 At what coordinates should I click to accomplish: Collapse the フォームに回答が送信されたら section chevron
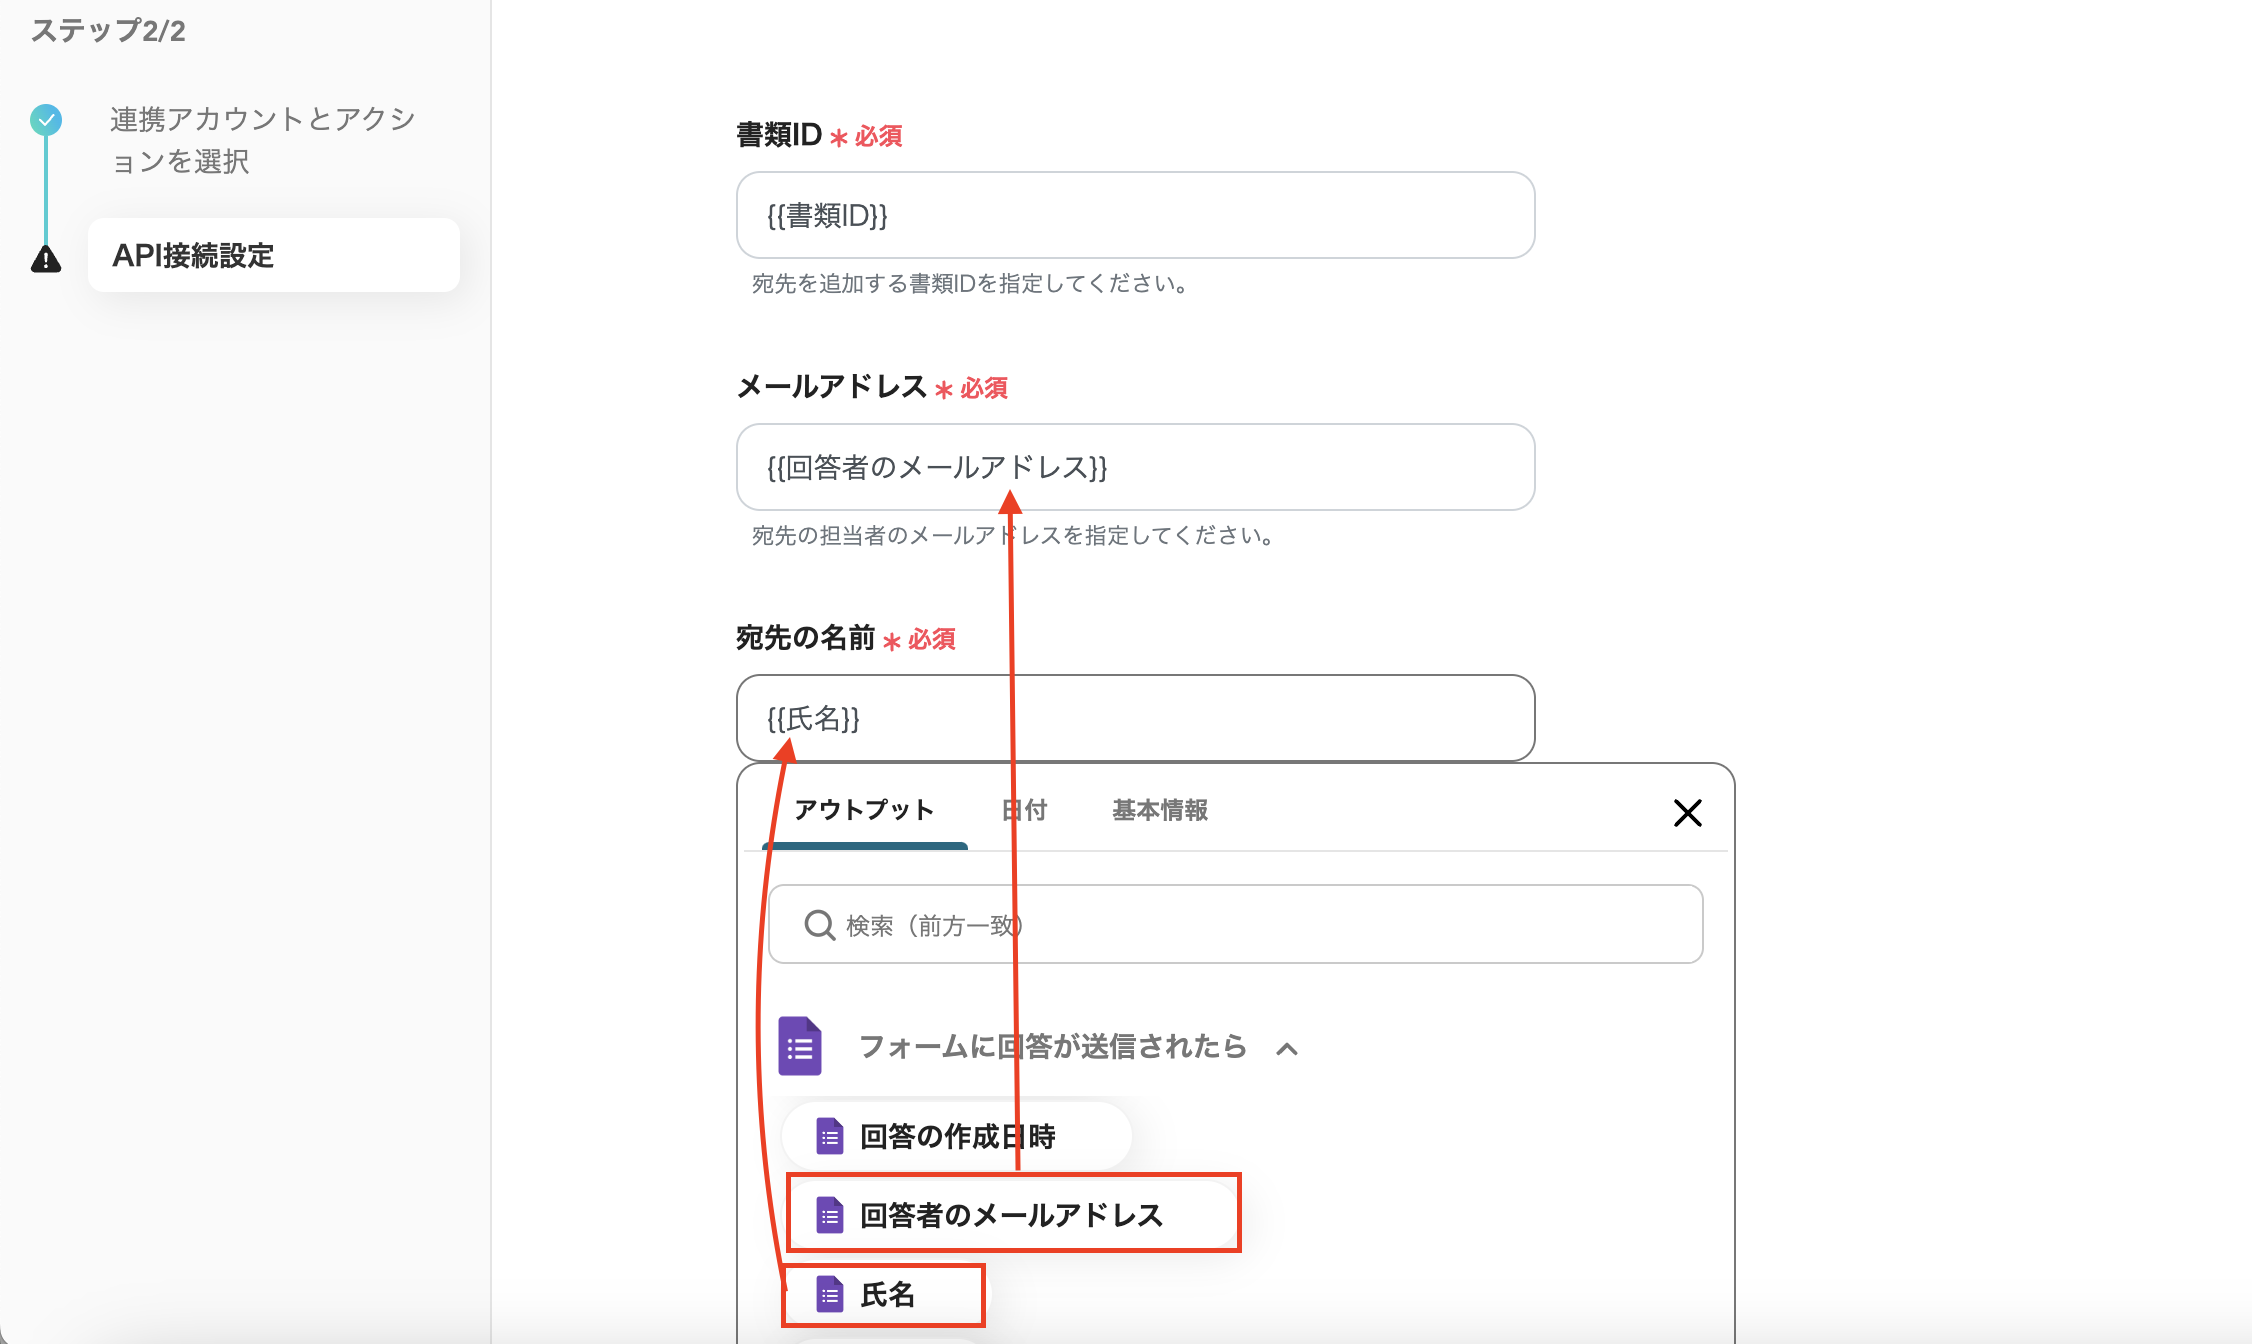point(1287,1048)
